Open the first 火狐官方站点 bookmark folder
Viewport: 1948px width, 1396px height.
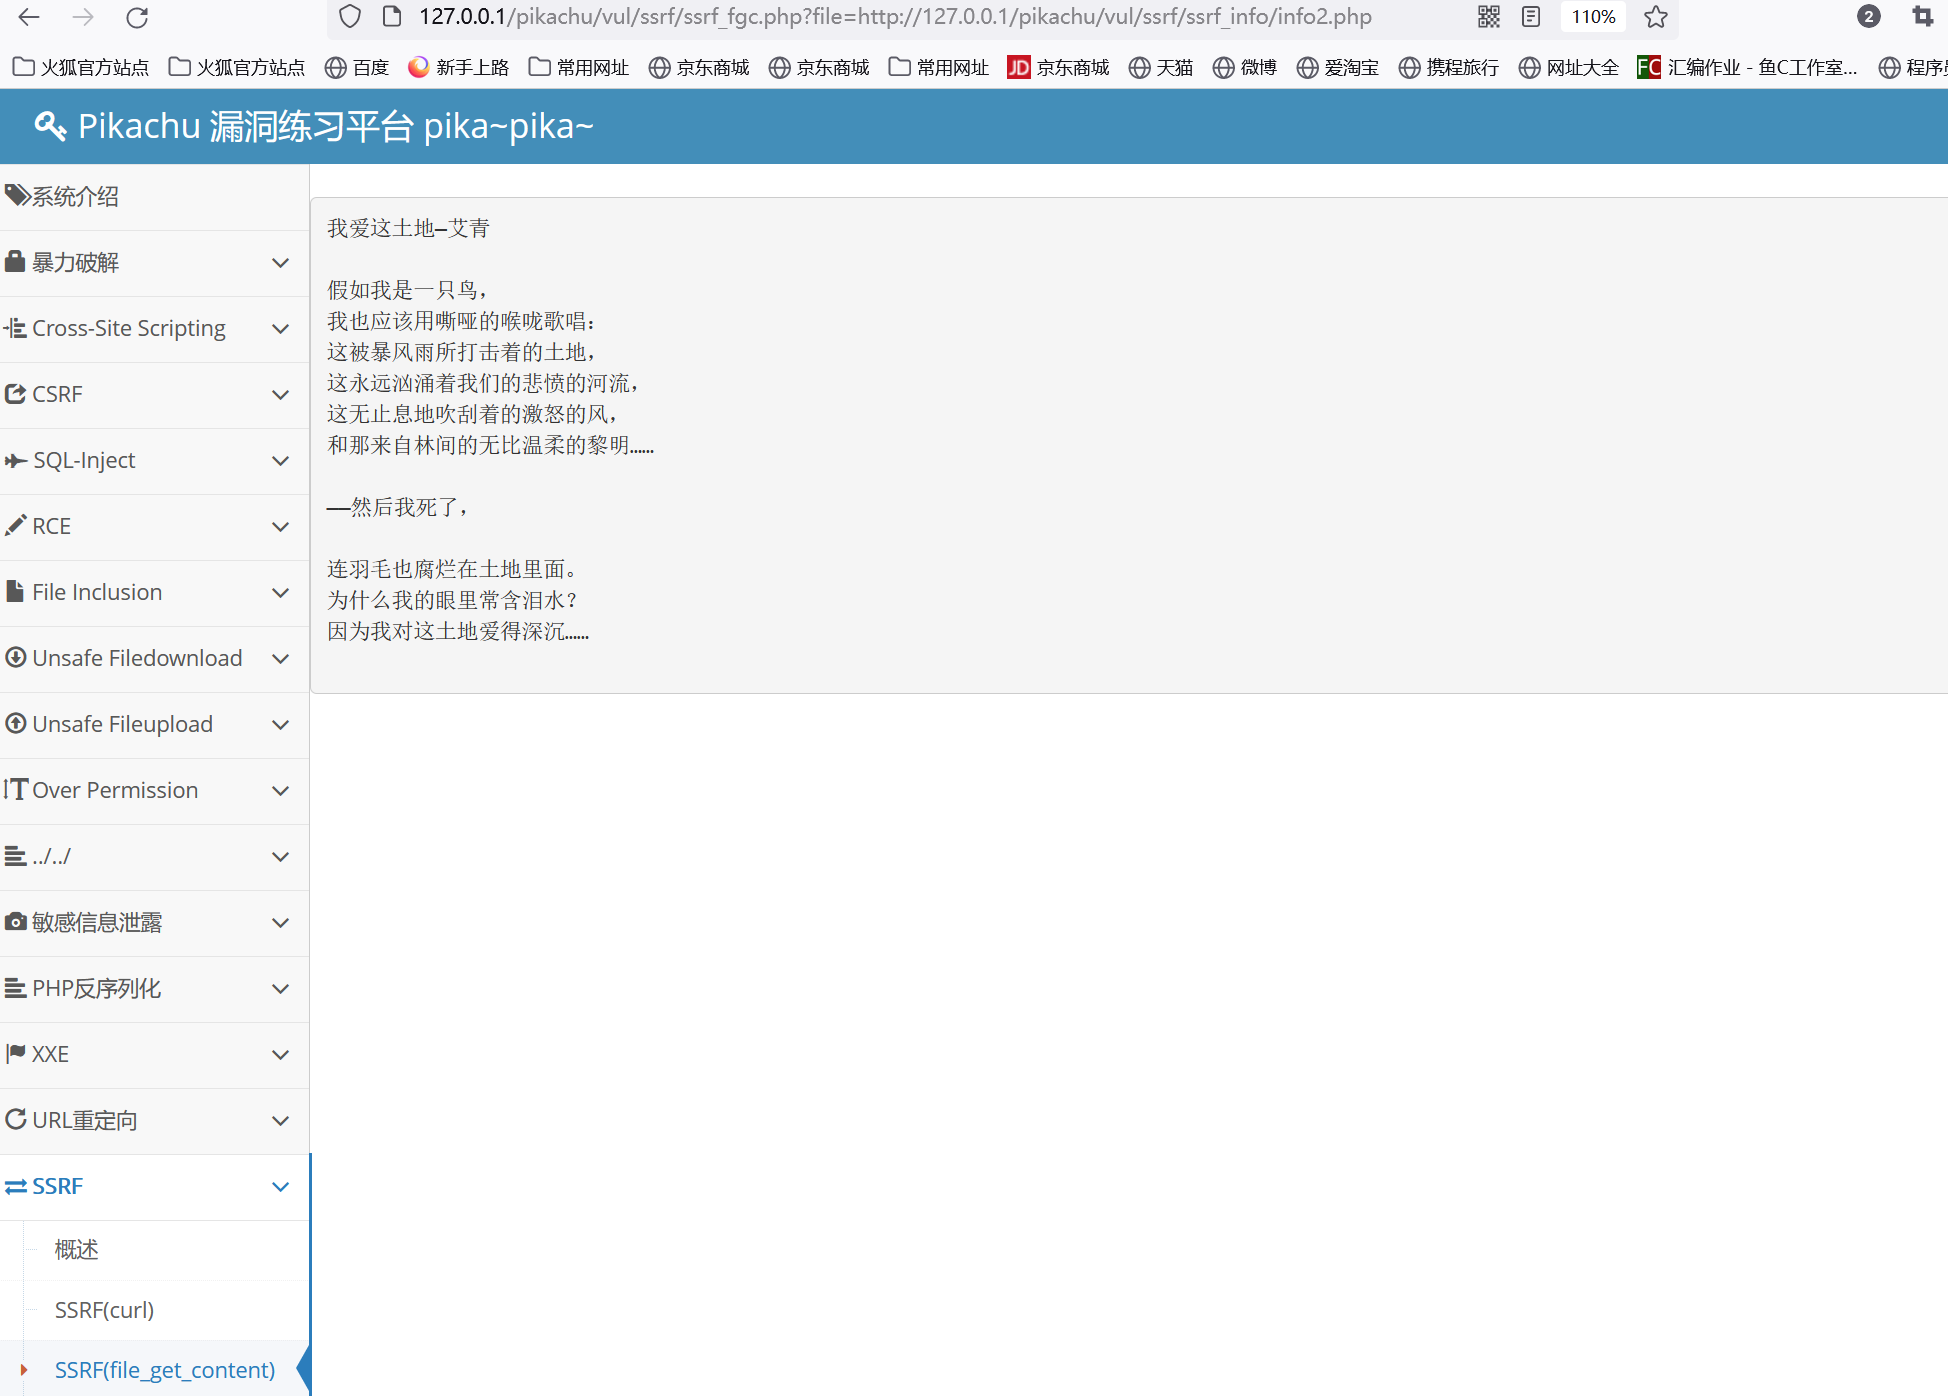click(x=81, y=67)
